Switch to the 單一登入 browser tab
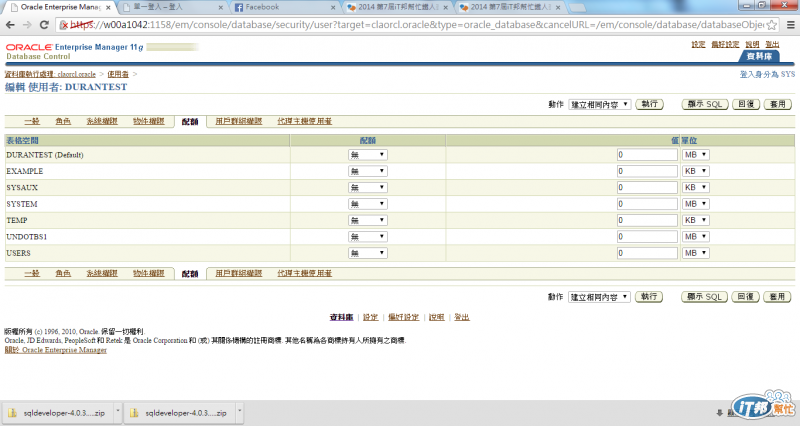 click(171, 7)
